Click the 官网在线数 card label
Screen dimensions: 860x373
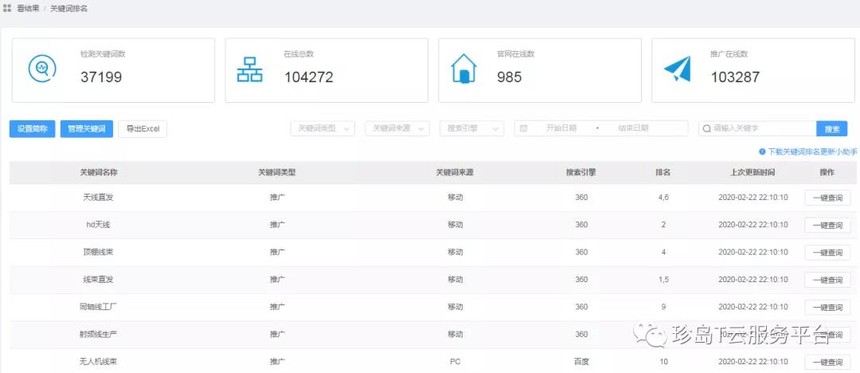pyautogui.click(x=516, y=54)
